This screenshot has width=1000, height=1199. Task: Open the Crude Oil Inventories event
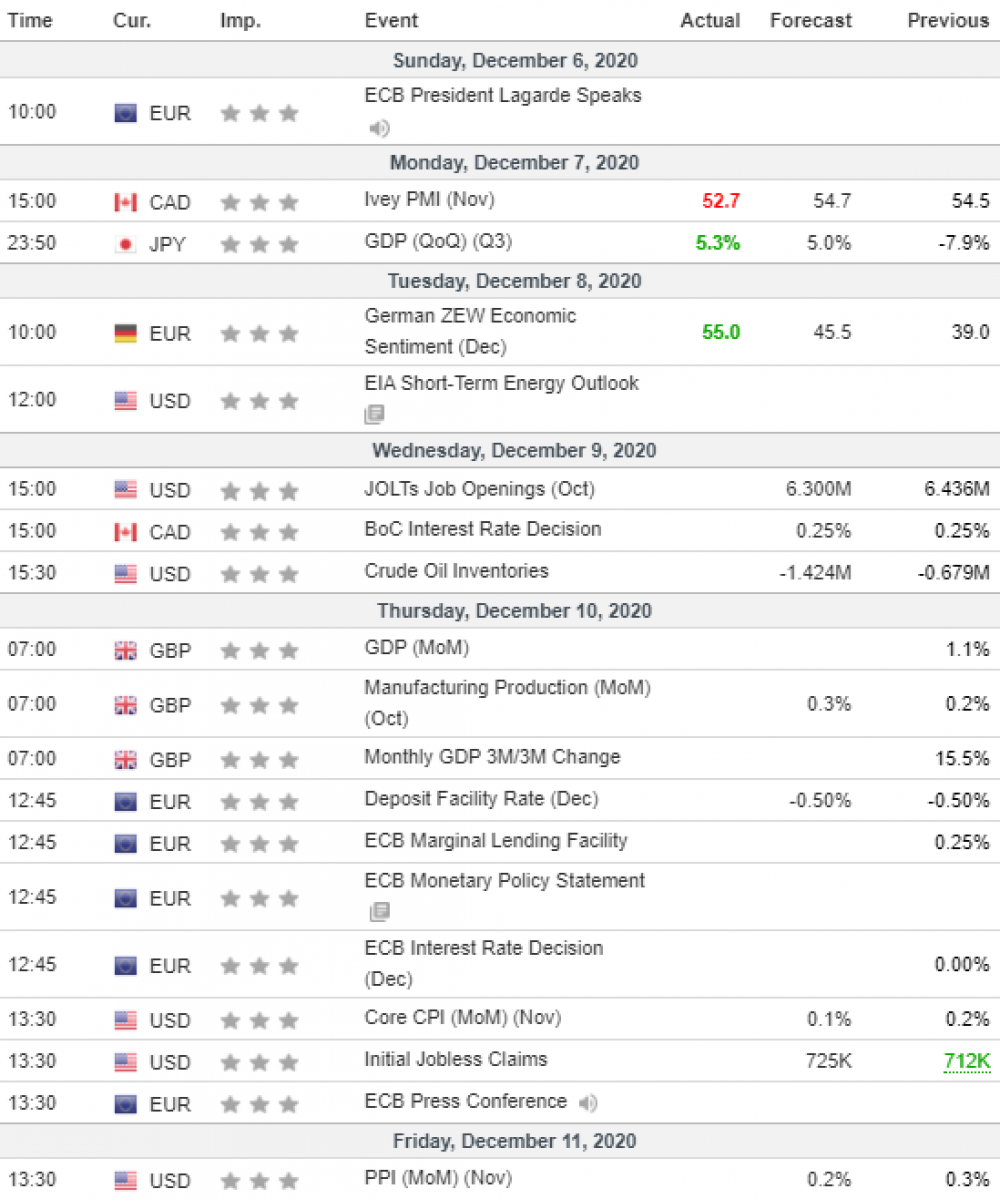coord(456,571)
